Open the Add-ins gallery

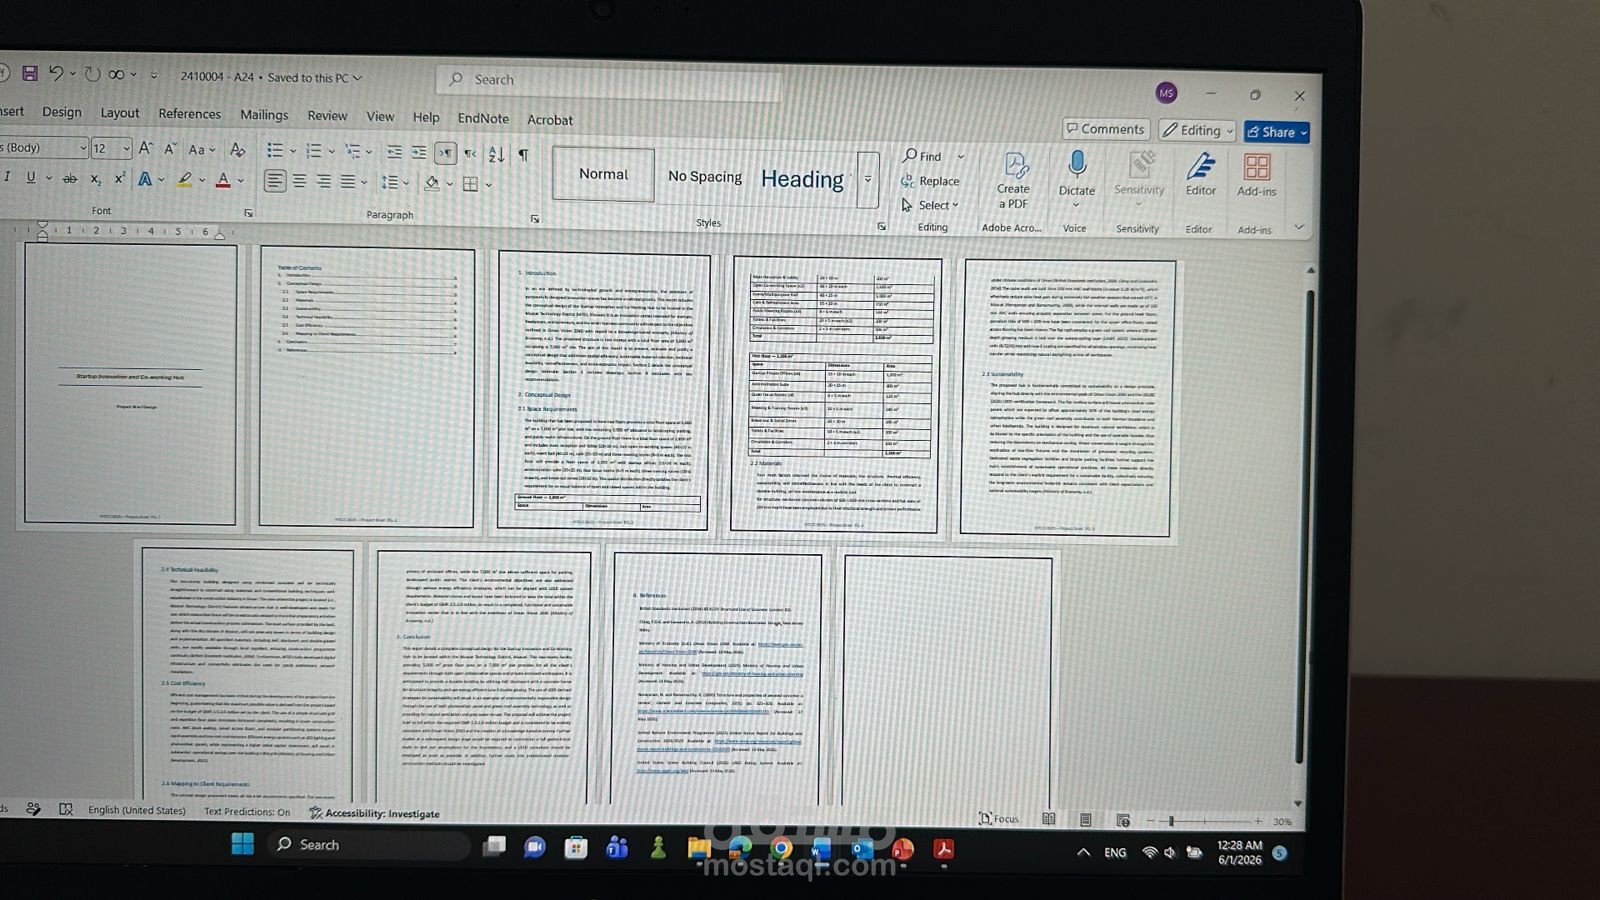1256,175
